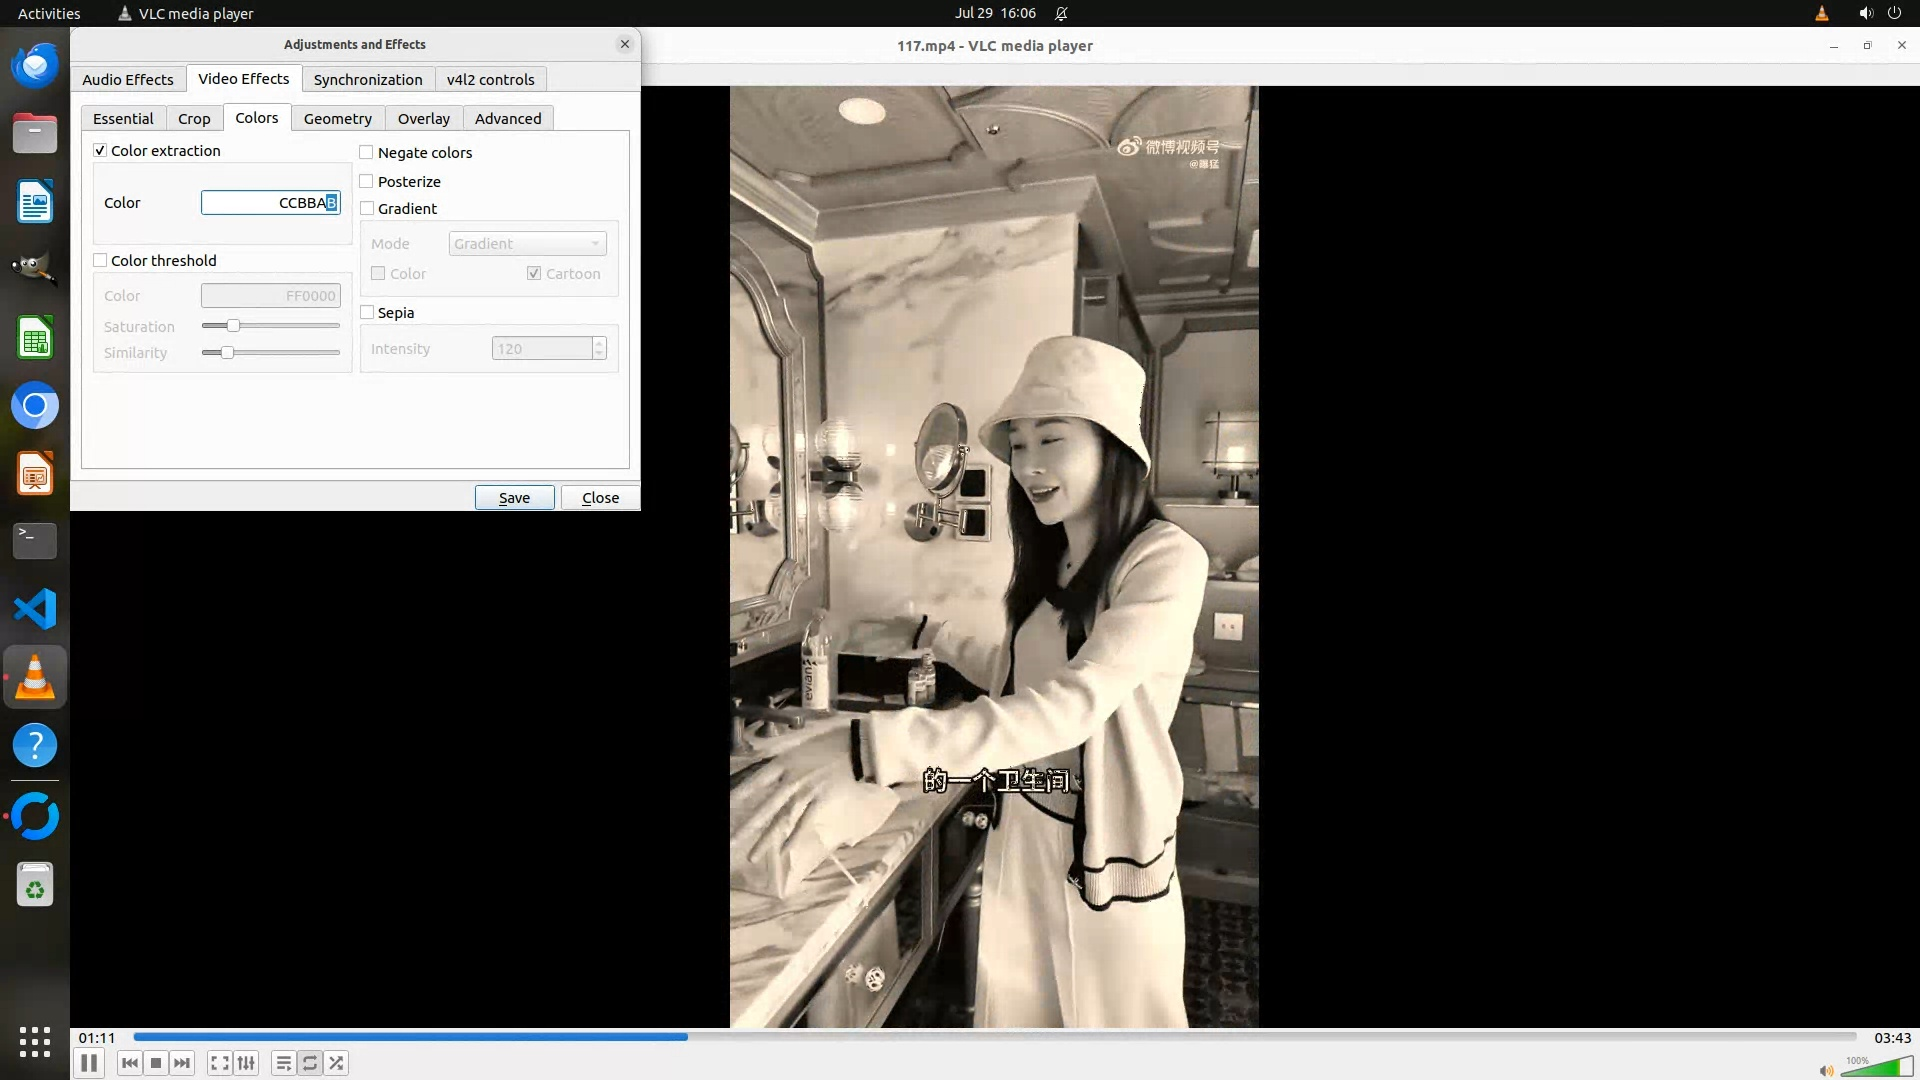
Task: Switch to the Geometry tab
Action: click(x=337, y=119)
